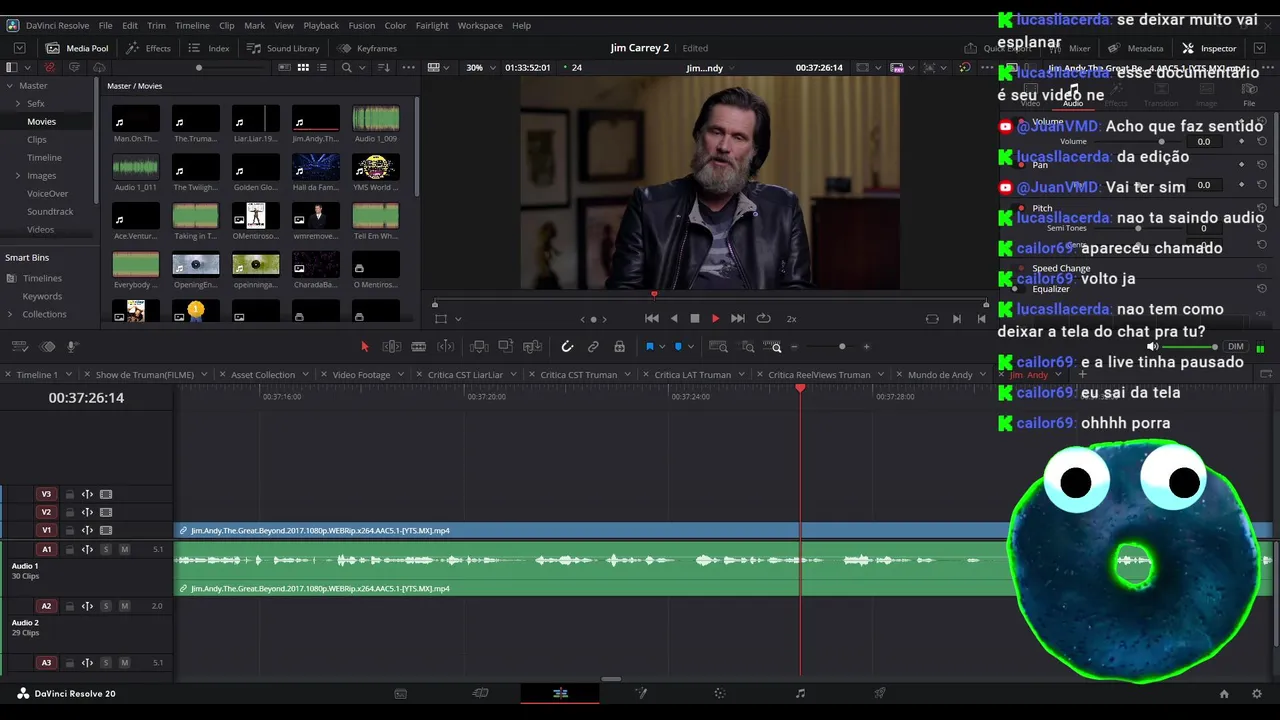Screen dimensions: 1280x720
Task: Open viewer zoom 30% dropdown
Action: coord(481,67)
